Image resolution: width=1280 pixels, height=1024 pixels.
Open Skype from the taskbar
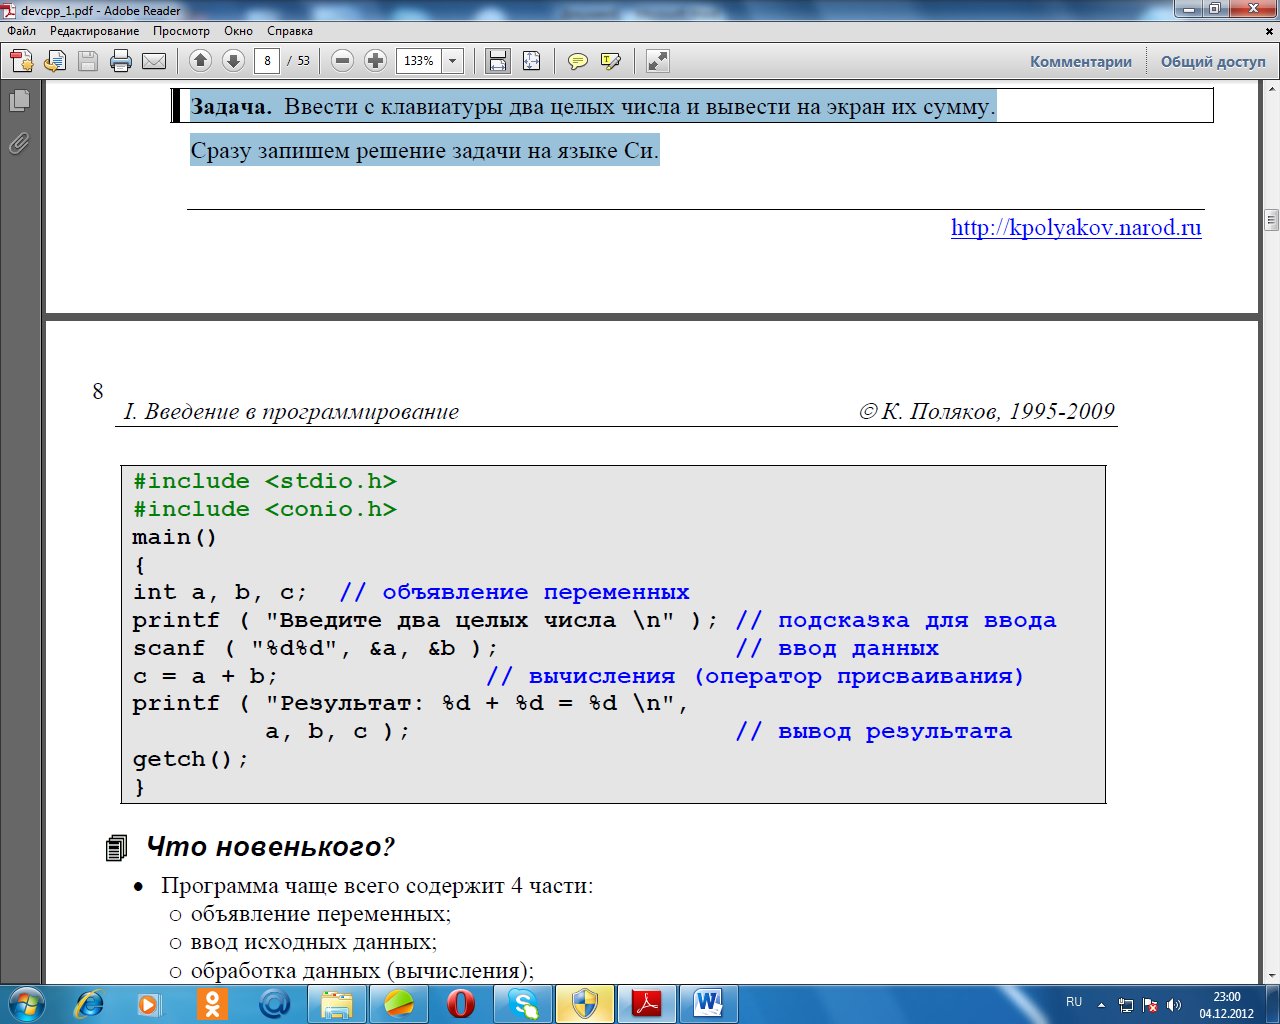[523, 1003]
